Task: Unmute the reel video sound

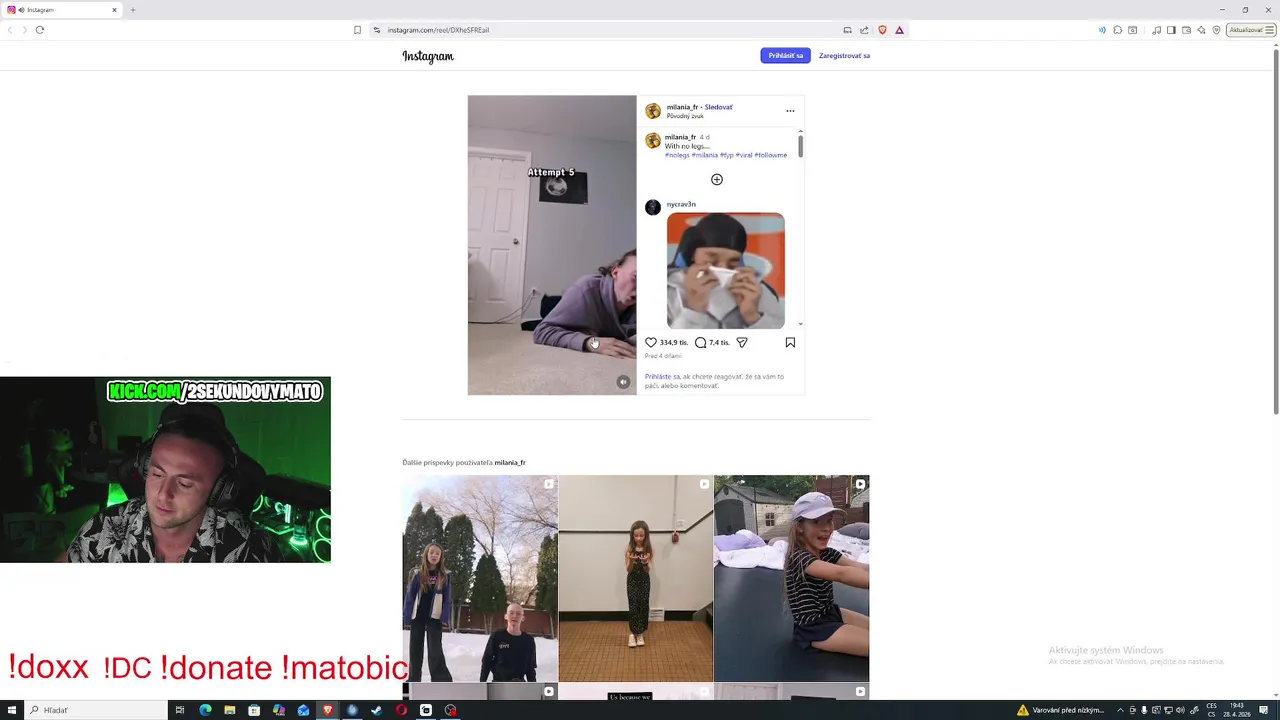Action: point(623,382)
